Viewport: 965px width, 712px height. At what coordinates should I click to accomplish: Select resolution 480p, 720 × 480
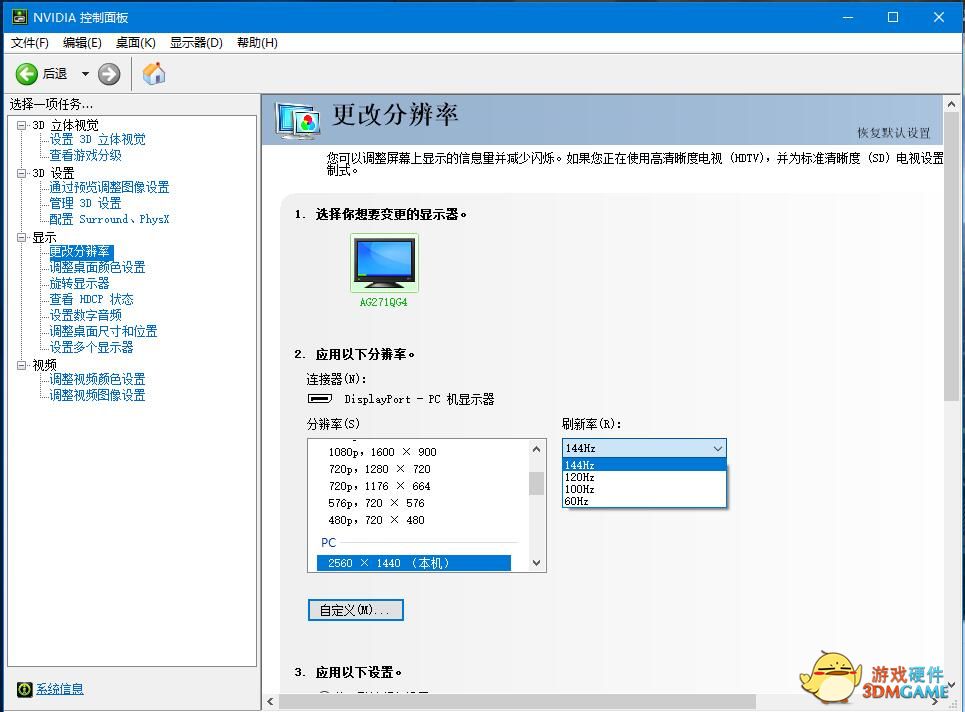tap(377, 521)
